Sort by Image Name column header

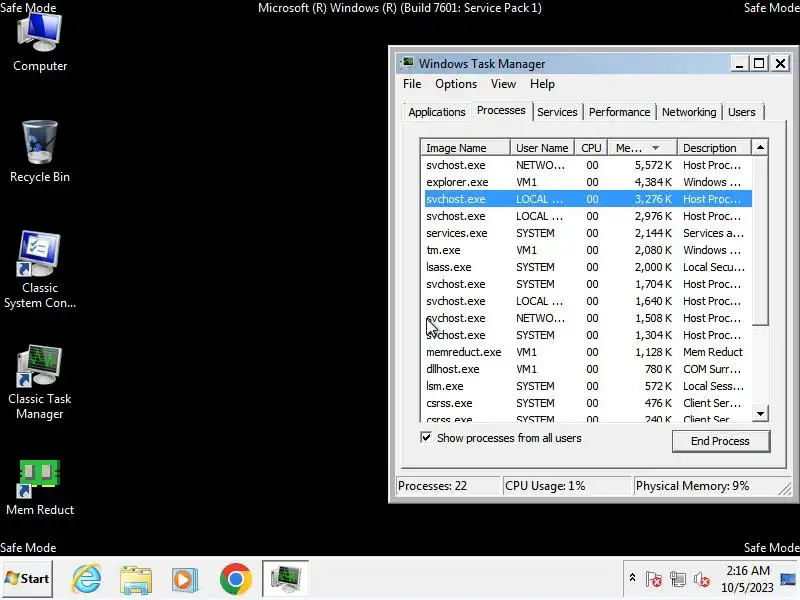465,148
